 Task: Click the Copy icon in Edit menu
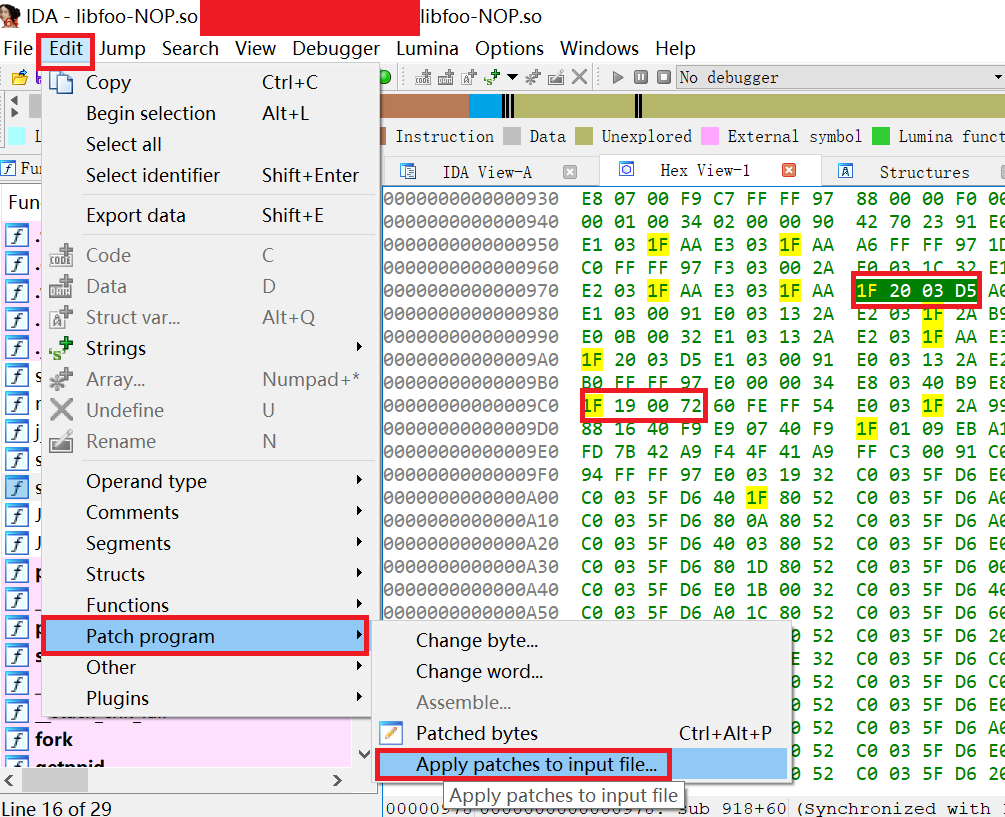(61, 83)
